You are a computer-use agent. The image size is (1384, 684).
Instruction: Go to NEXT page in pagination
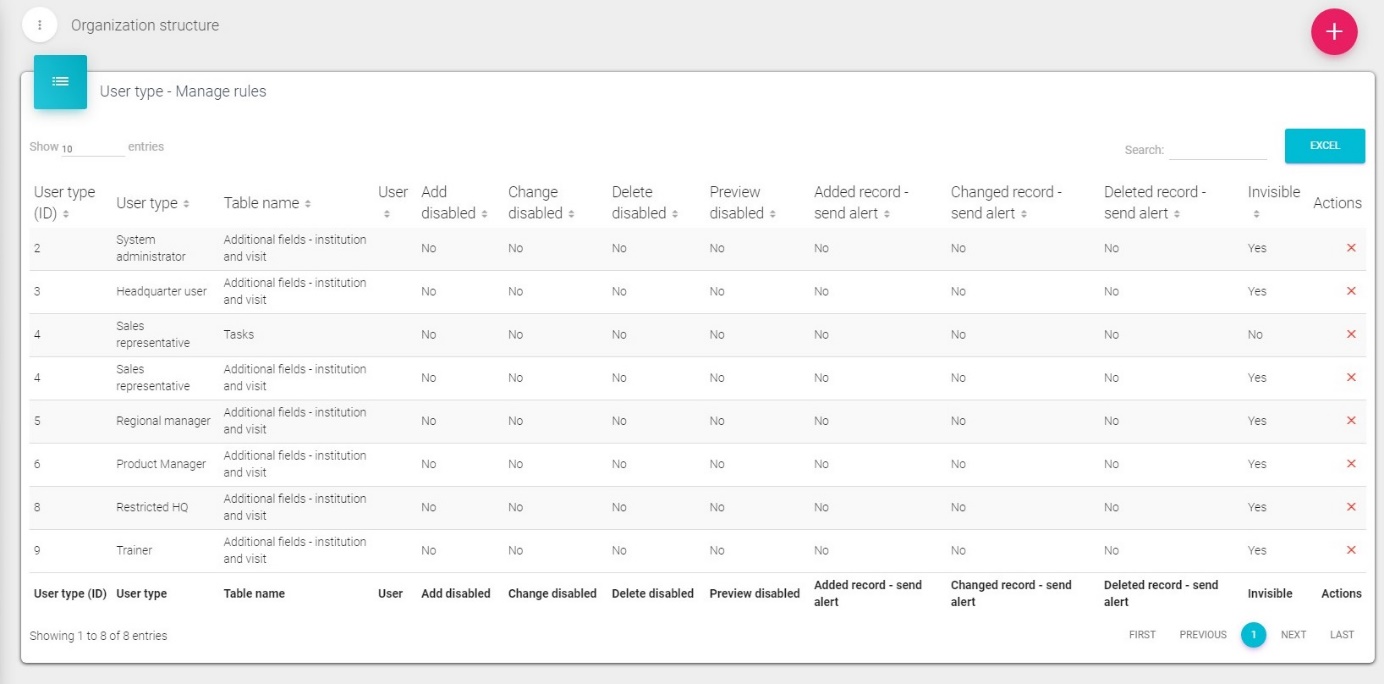point(1293,635)
